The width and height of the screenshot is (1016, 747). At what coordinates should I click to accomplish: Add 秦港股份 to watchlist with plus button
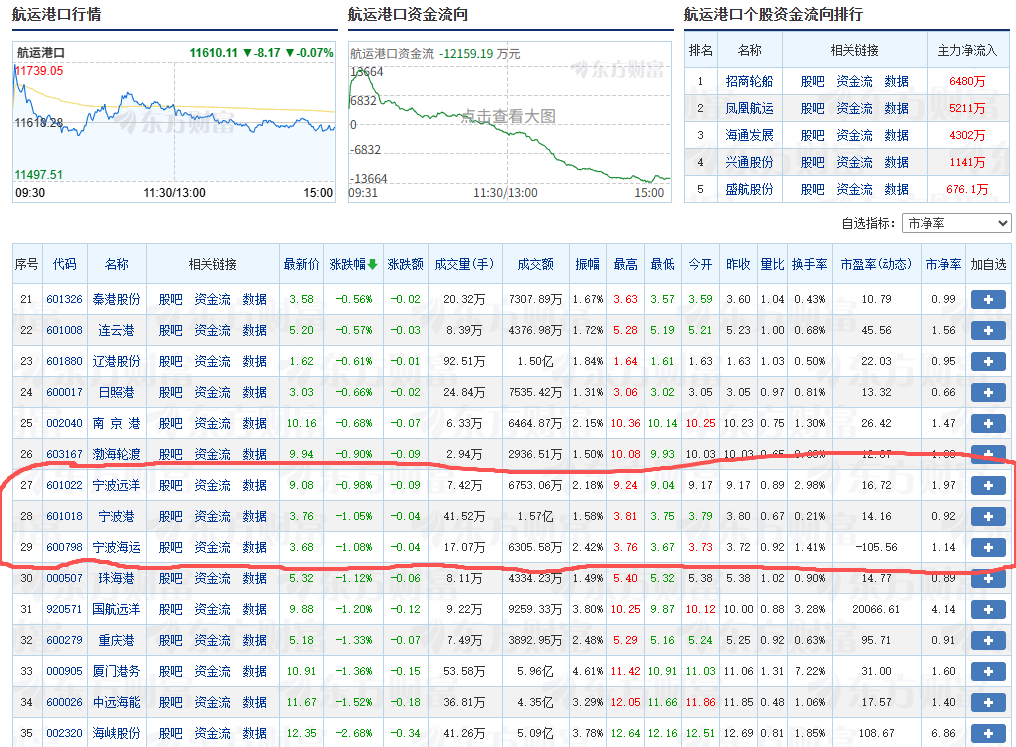pos(987,299)
